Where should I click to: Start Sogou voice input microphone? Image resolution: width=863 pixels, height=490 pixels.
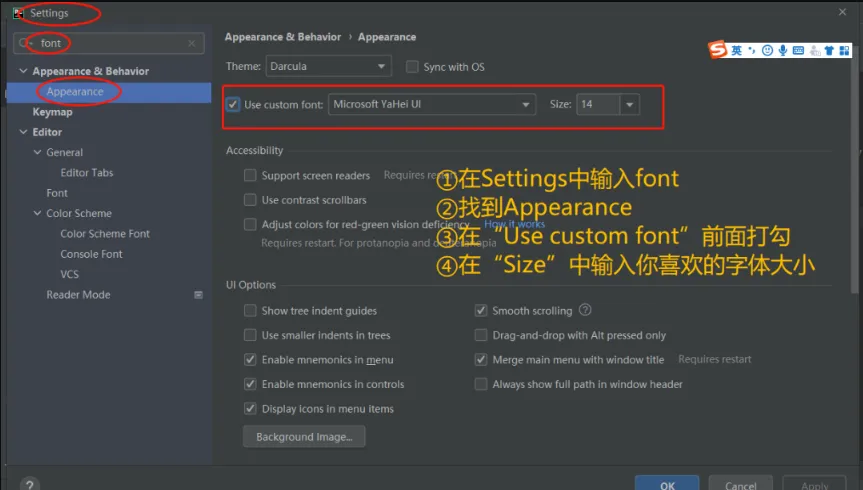[782, 51]
